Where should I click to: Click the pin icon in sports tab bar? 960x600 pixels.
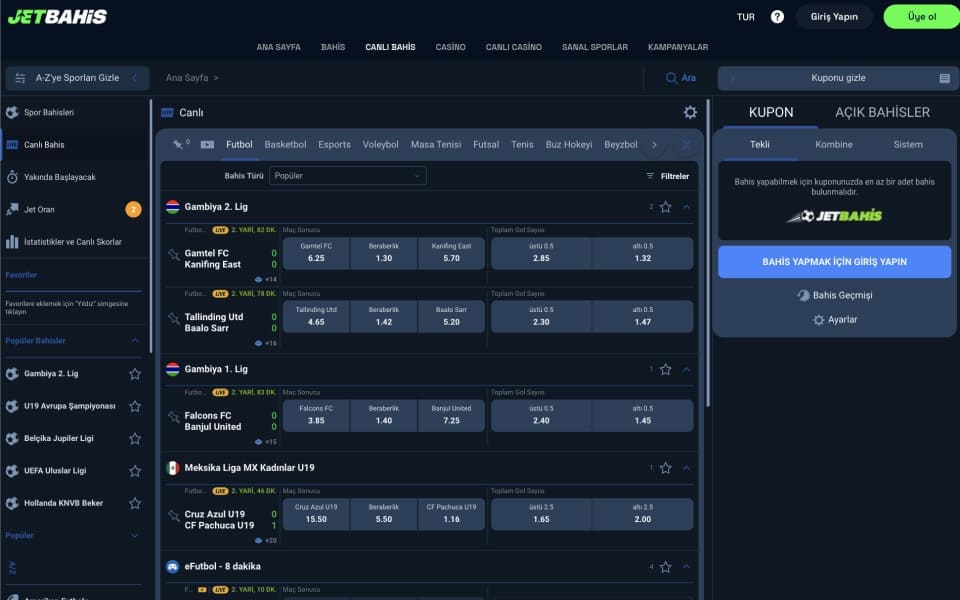[x=178, y=144]
